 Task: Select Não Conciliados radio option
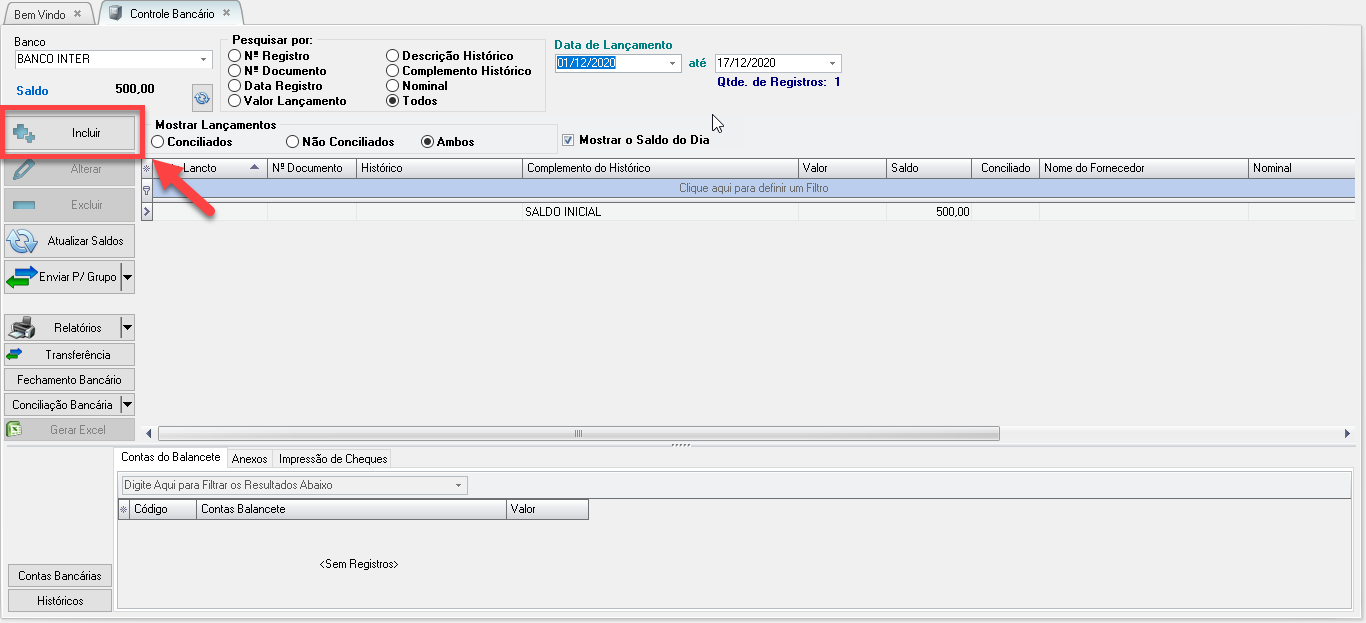(293, 142)
